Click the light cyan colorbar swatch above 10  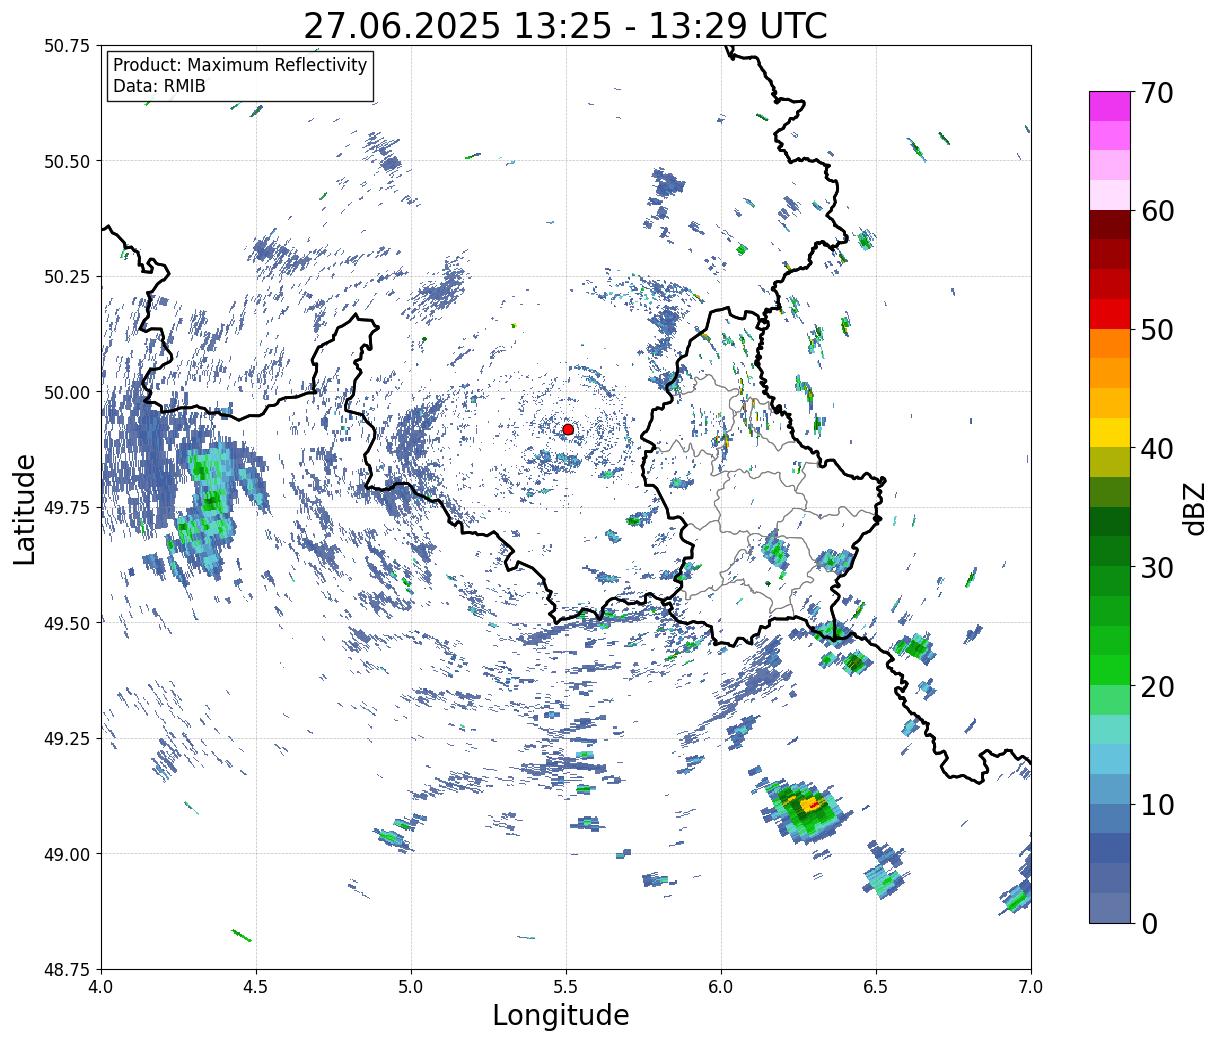[1110, 759]
